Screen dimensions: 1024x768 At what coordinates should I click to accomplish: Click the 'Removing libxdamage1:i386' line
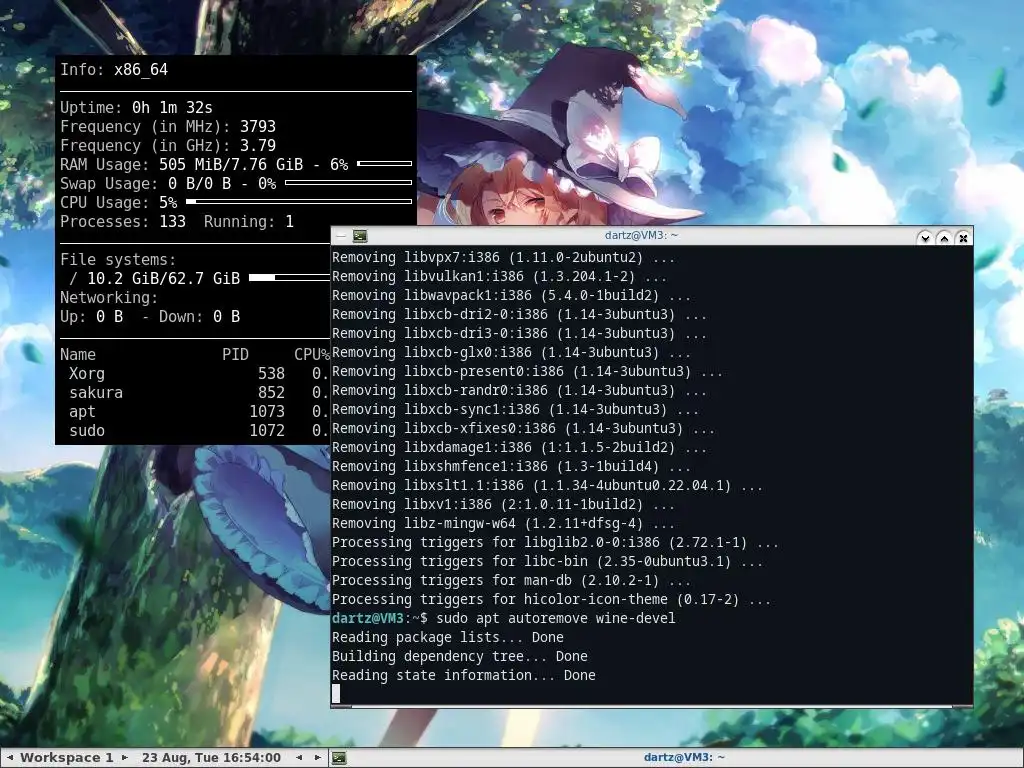519,447
